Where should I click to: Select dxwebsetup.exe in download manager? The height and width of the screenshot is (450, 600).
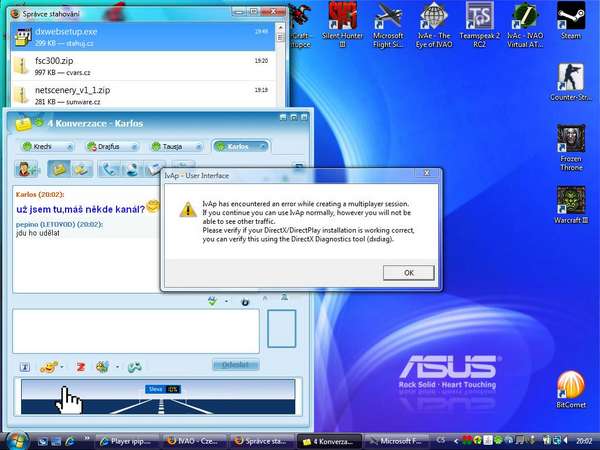pos(142,37)
